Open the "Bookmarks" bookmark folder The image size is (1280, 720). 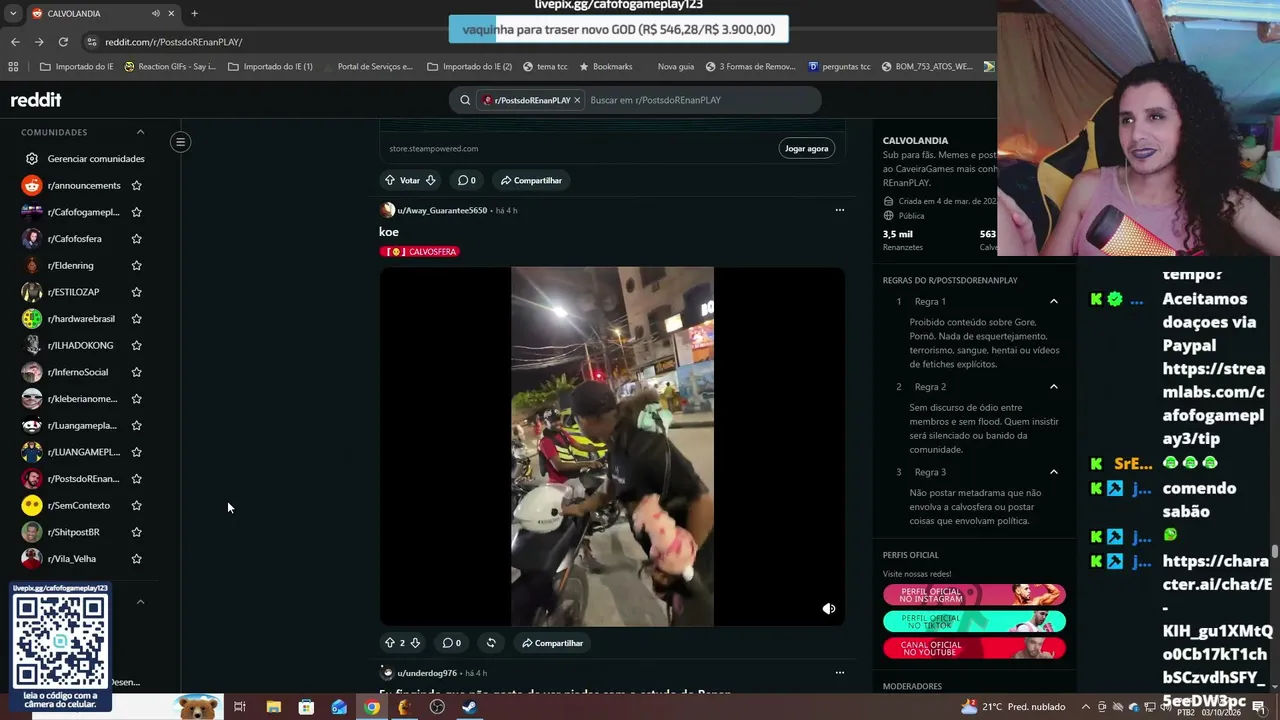605,67
